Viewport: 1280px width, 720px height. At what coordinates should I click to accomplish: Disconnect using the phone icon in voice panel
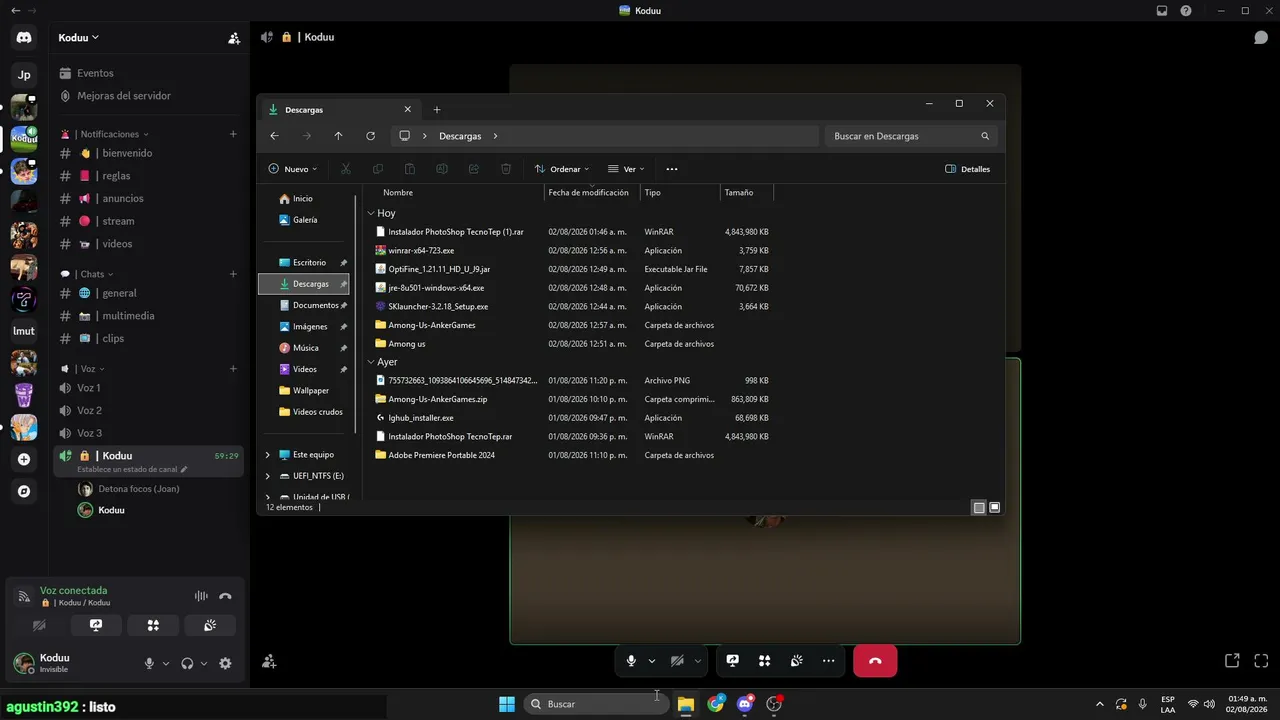pyautogui.click(x=226, y=596)
